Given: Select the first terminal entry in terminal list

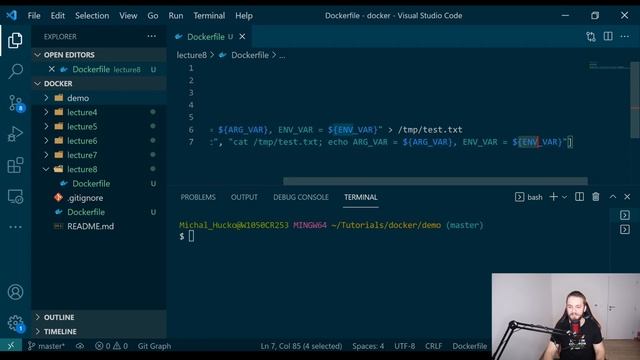Looking at the screenshot, I should point(624,215).
